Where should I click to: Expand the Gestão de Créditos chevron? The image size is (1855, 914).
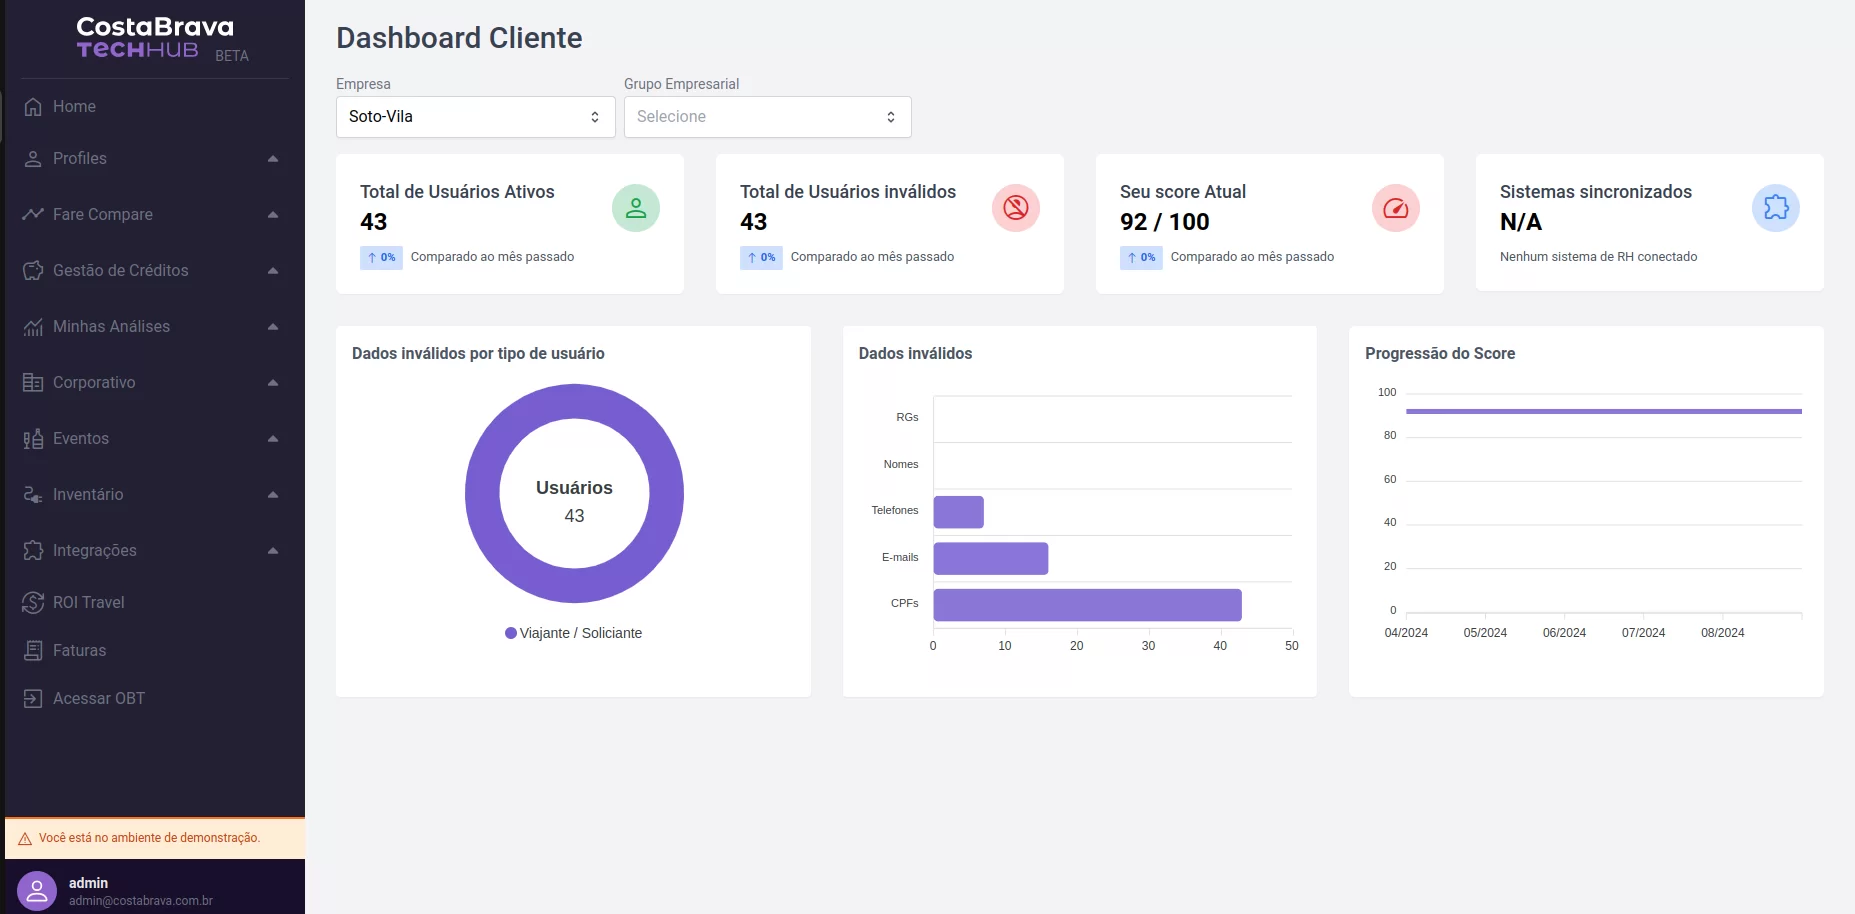273,271
